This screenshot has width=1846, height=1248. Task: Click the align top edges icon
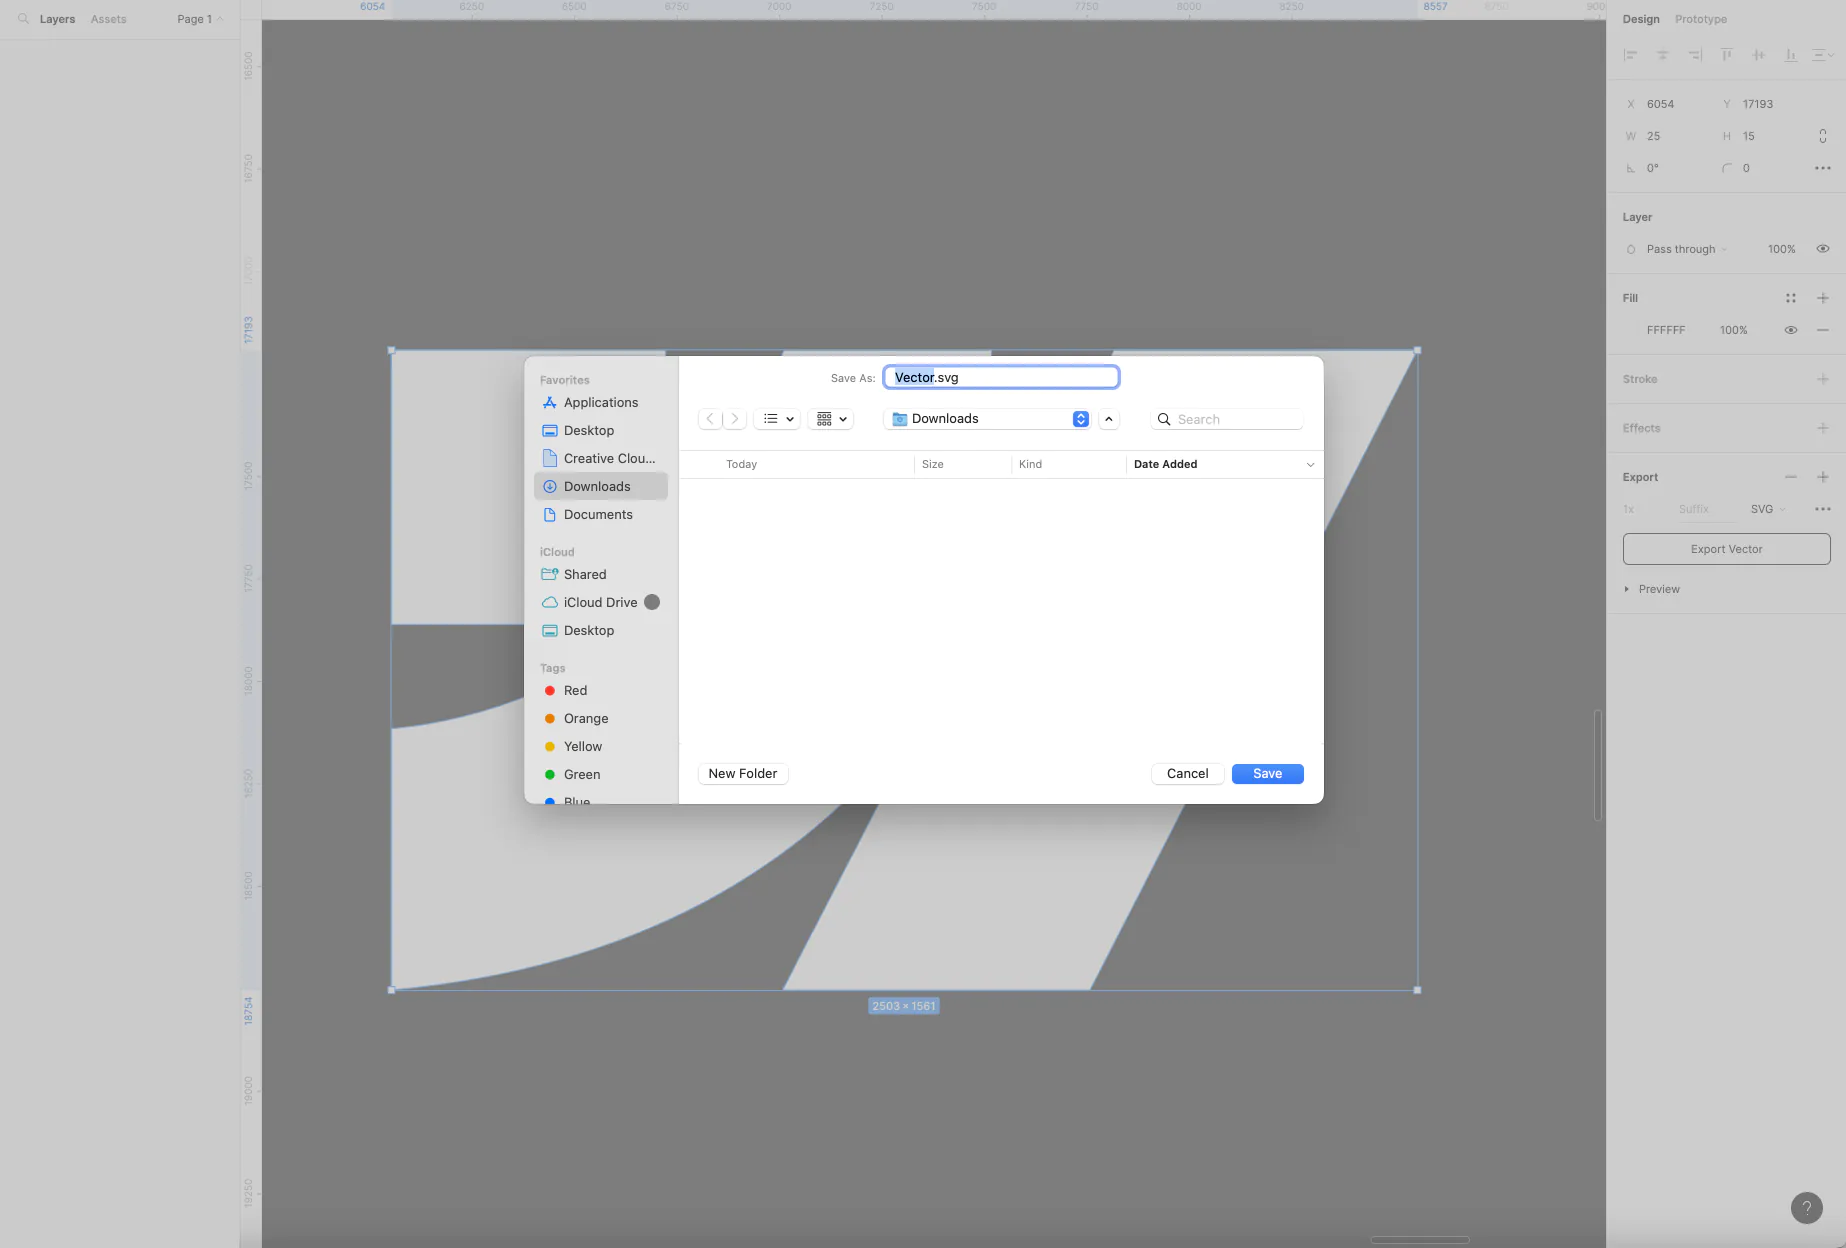pyautogui.click(x=1727, y=55)
